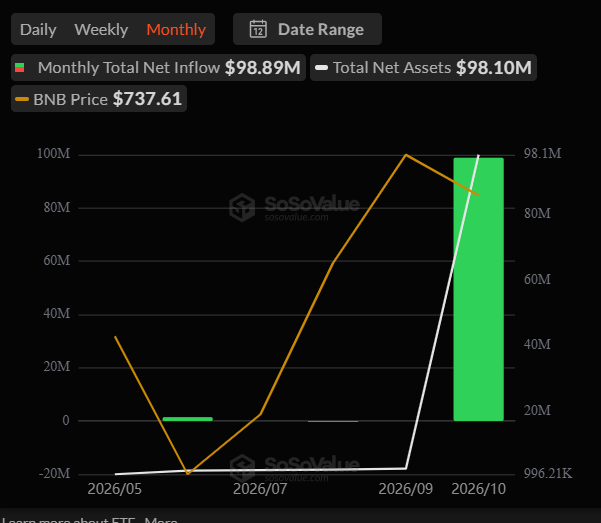Click the 98.1M right axis label

pos(542,153)
